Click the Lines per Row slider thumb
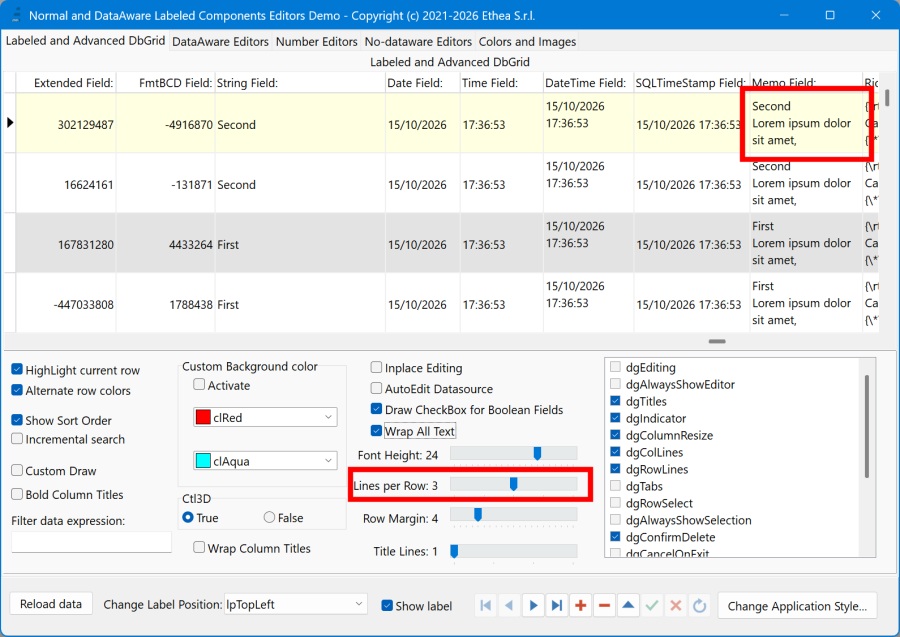Viewport: 900px width, 637px height. 514,485
